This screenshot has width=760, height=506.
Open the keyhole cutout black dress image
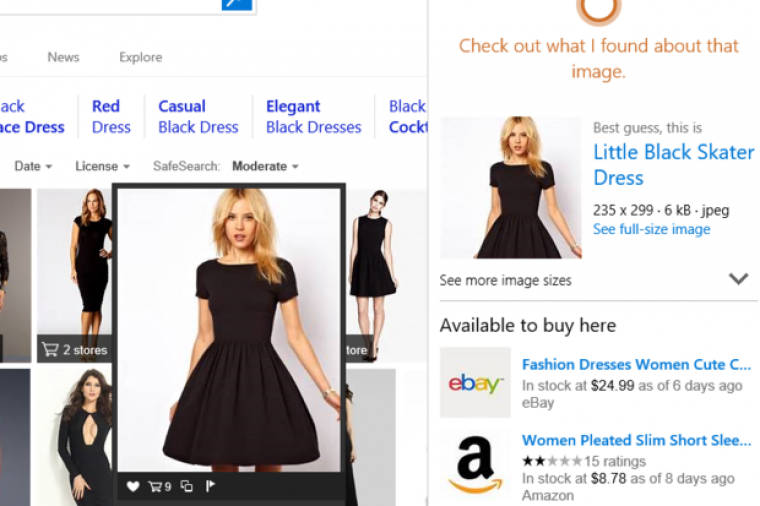click(x=75, y=437)
